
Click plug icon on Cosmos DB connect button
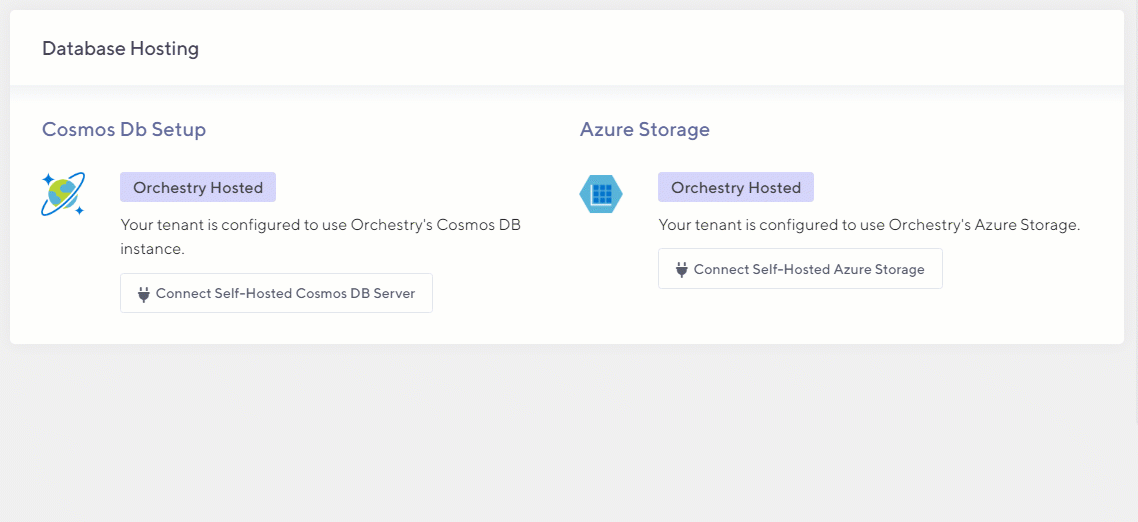pos(143,294)
